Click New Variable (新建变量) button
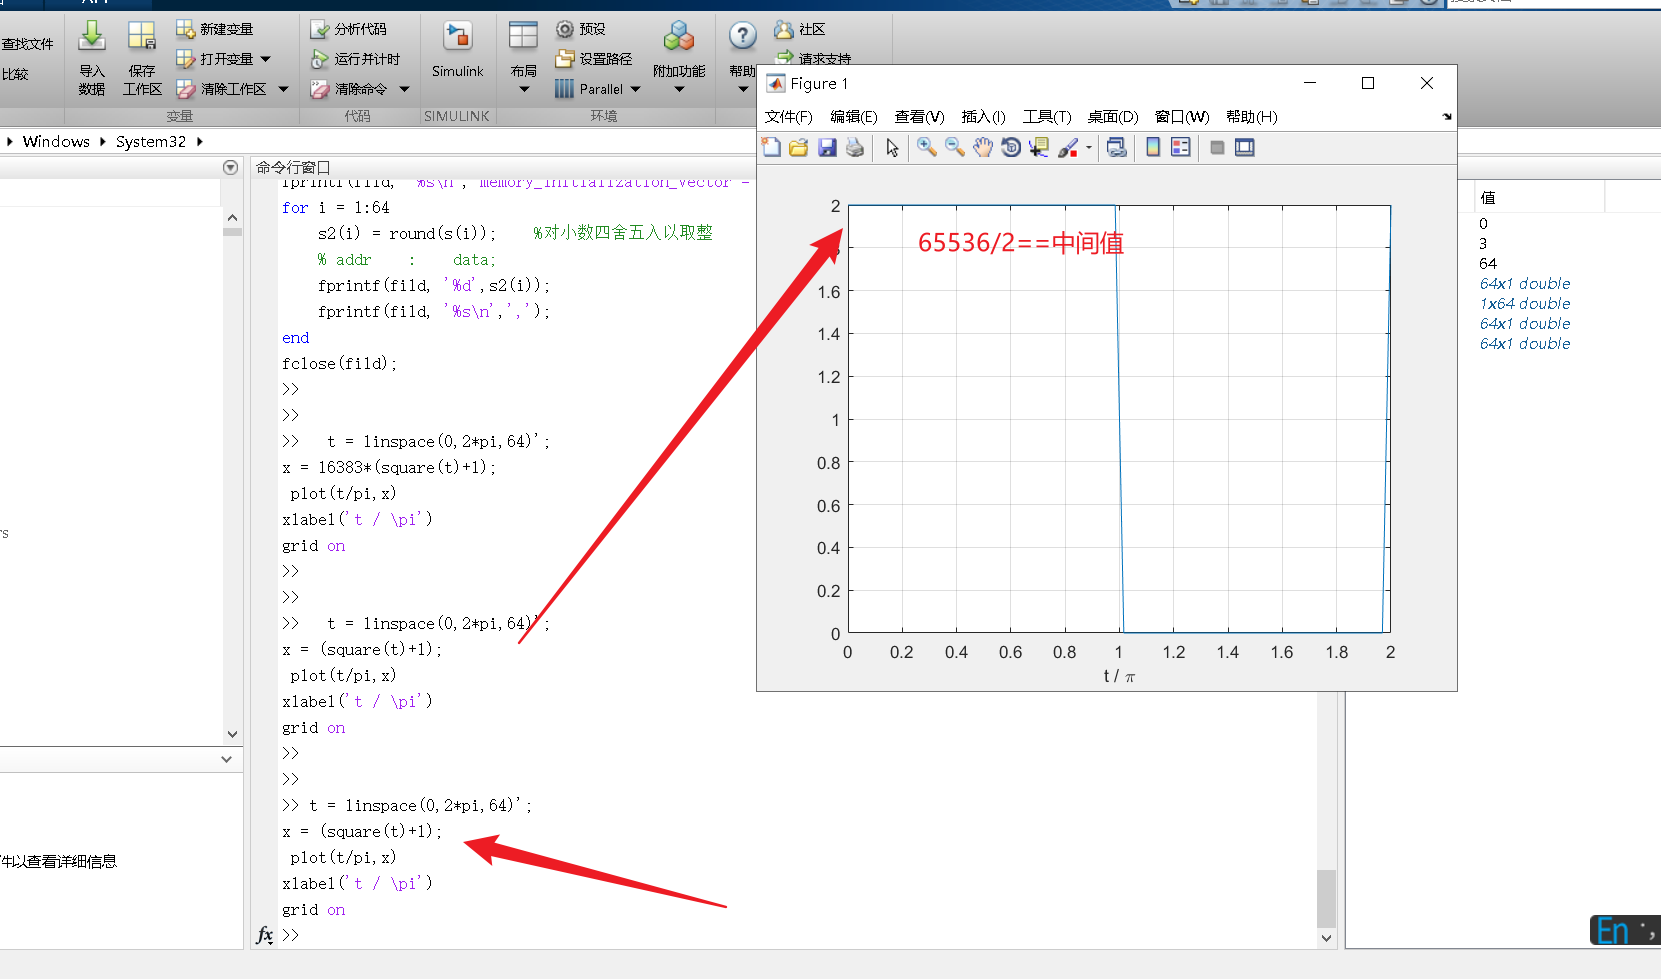Image resolution: width=1661 pixels, height=979 pixels. 214,29
